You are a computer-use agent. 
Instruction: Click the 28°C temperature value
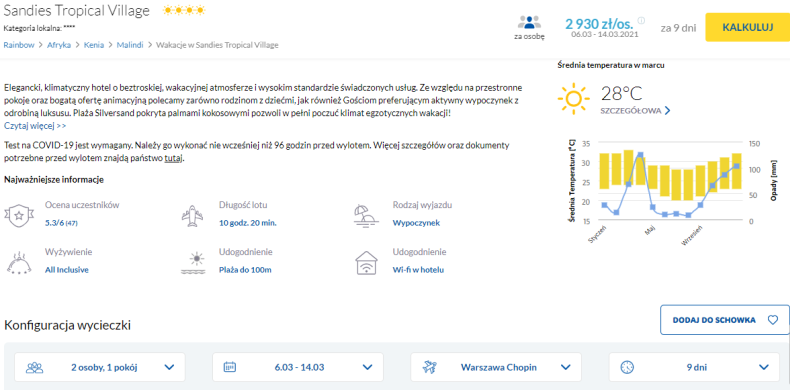(622, 94)
